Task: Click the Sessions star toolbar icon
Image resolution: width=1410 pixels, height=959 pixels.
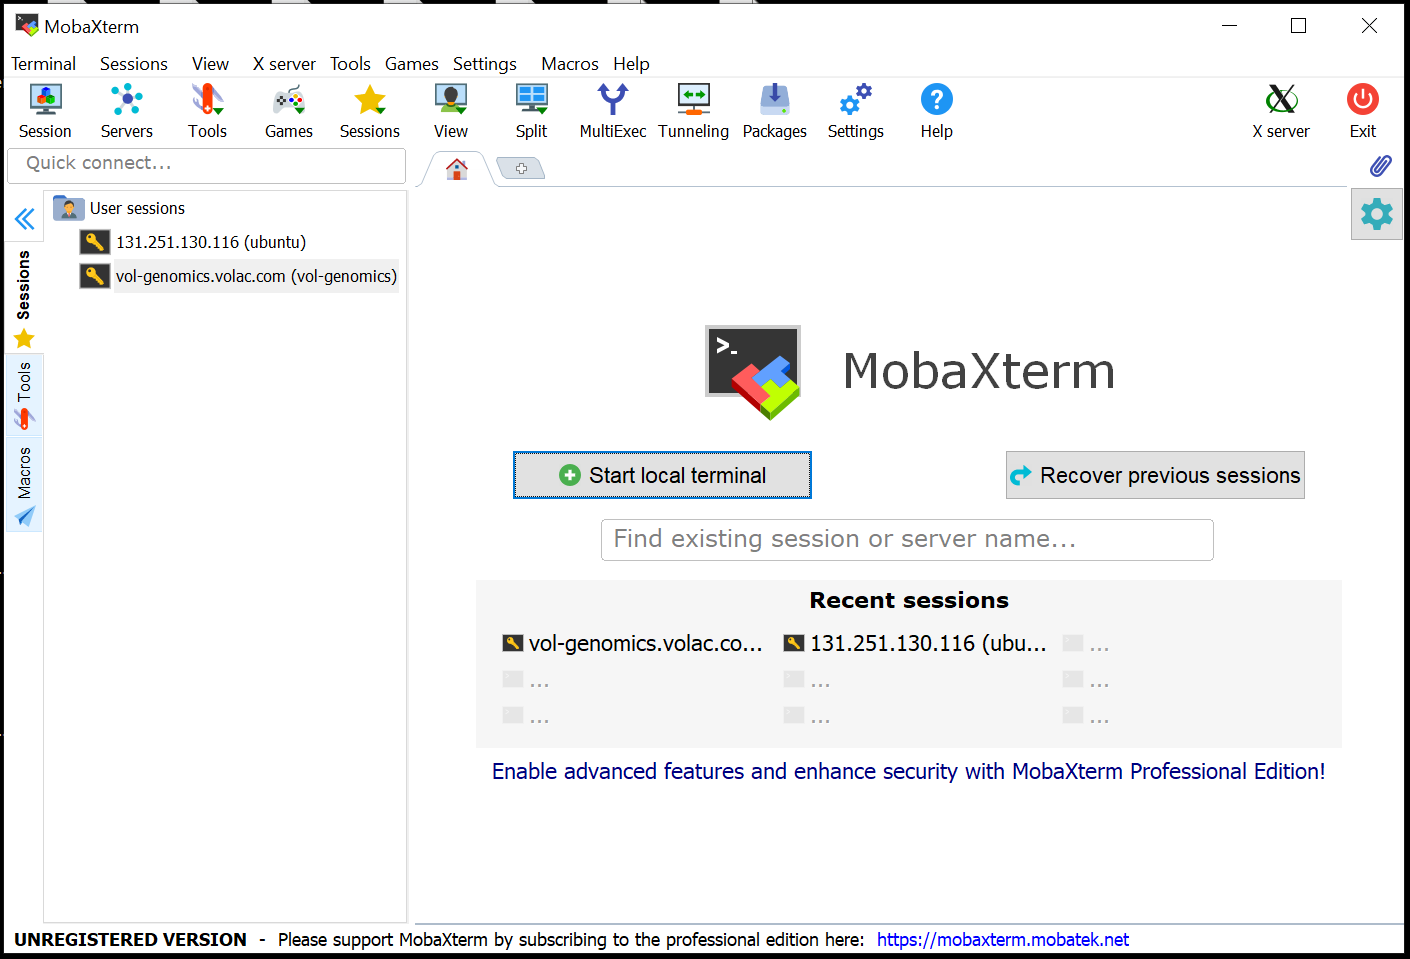Action: point(370,111)
